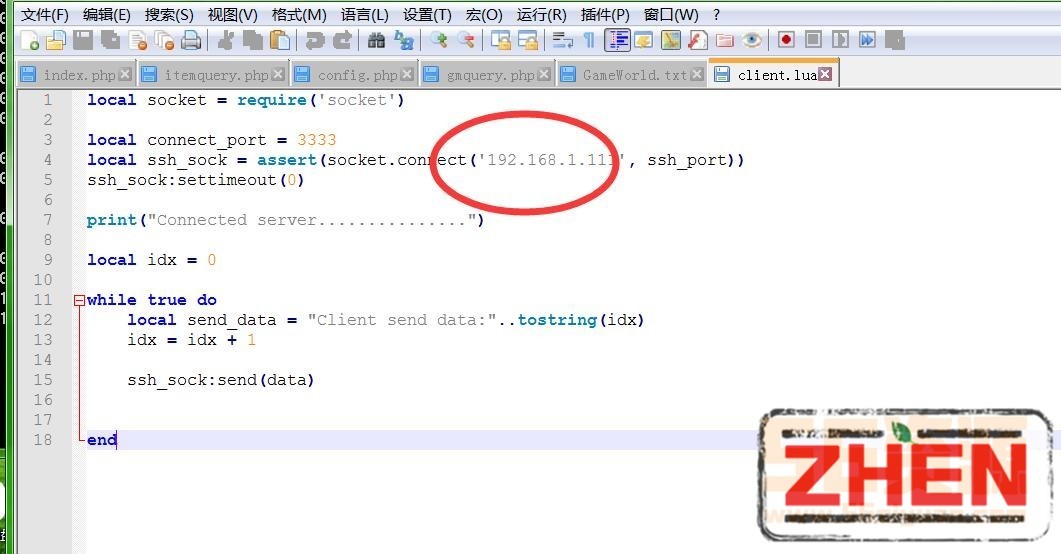1061x554 pixels.
Task: Click the Paste clipboard icon
Action: [x=280, y=41]
